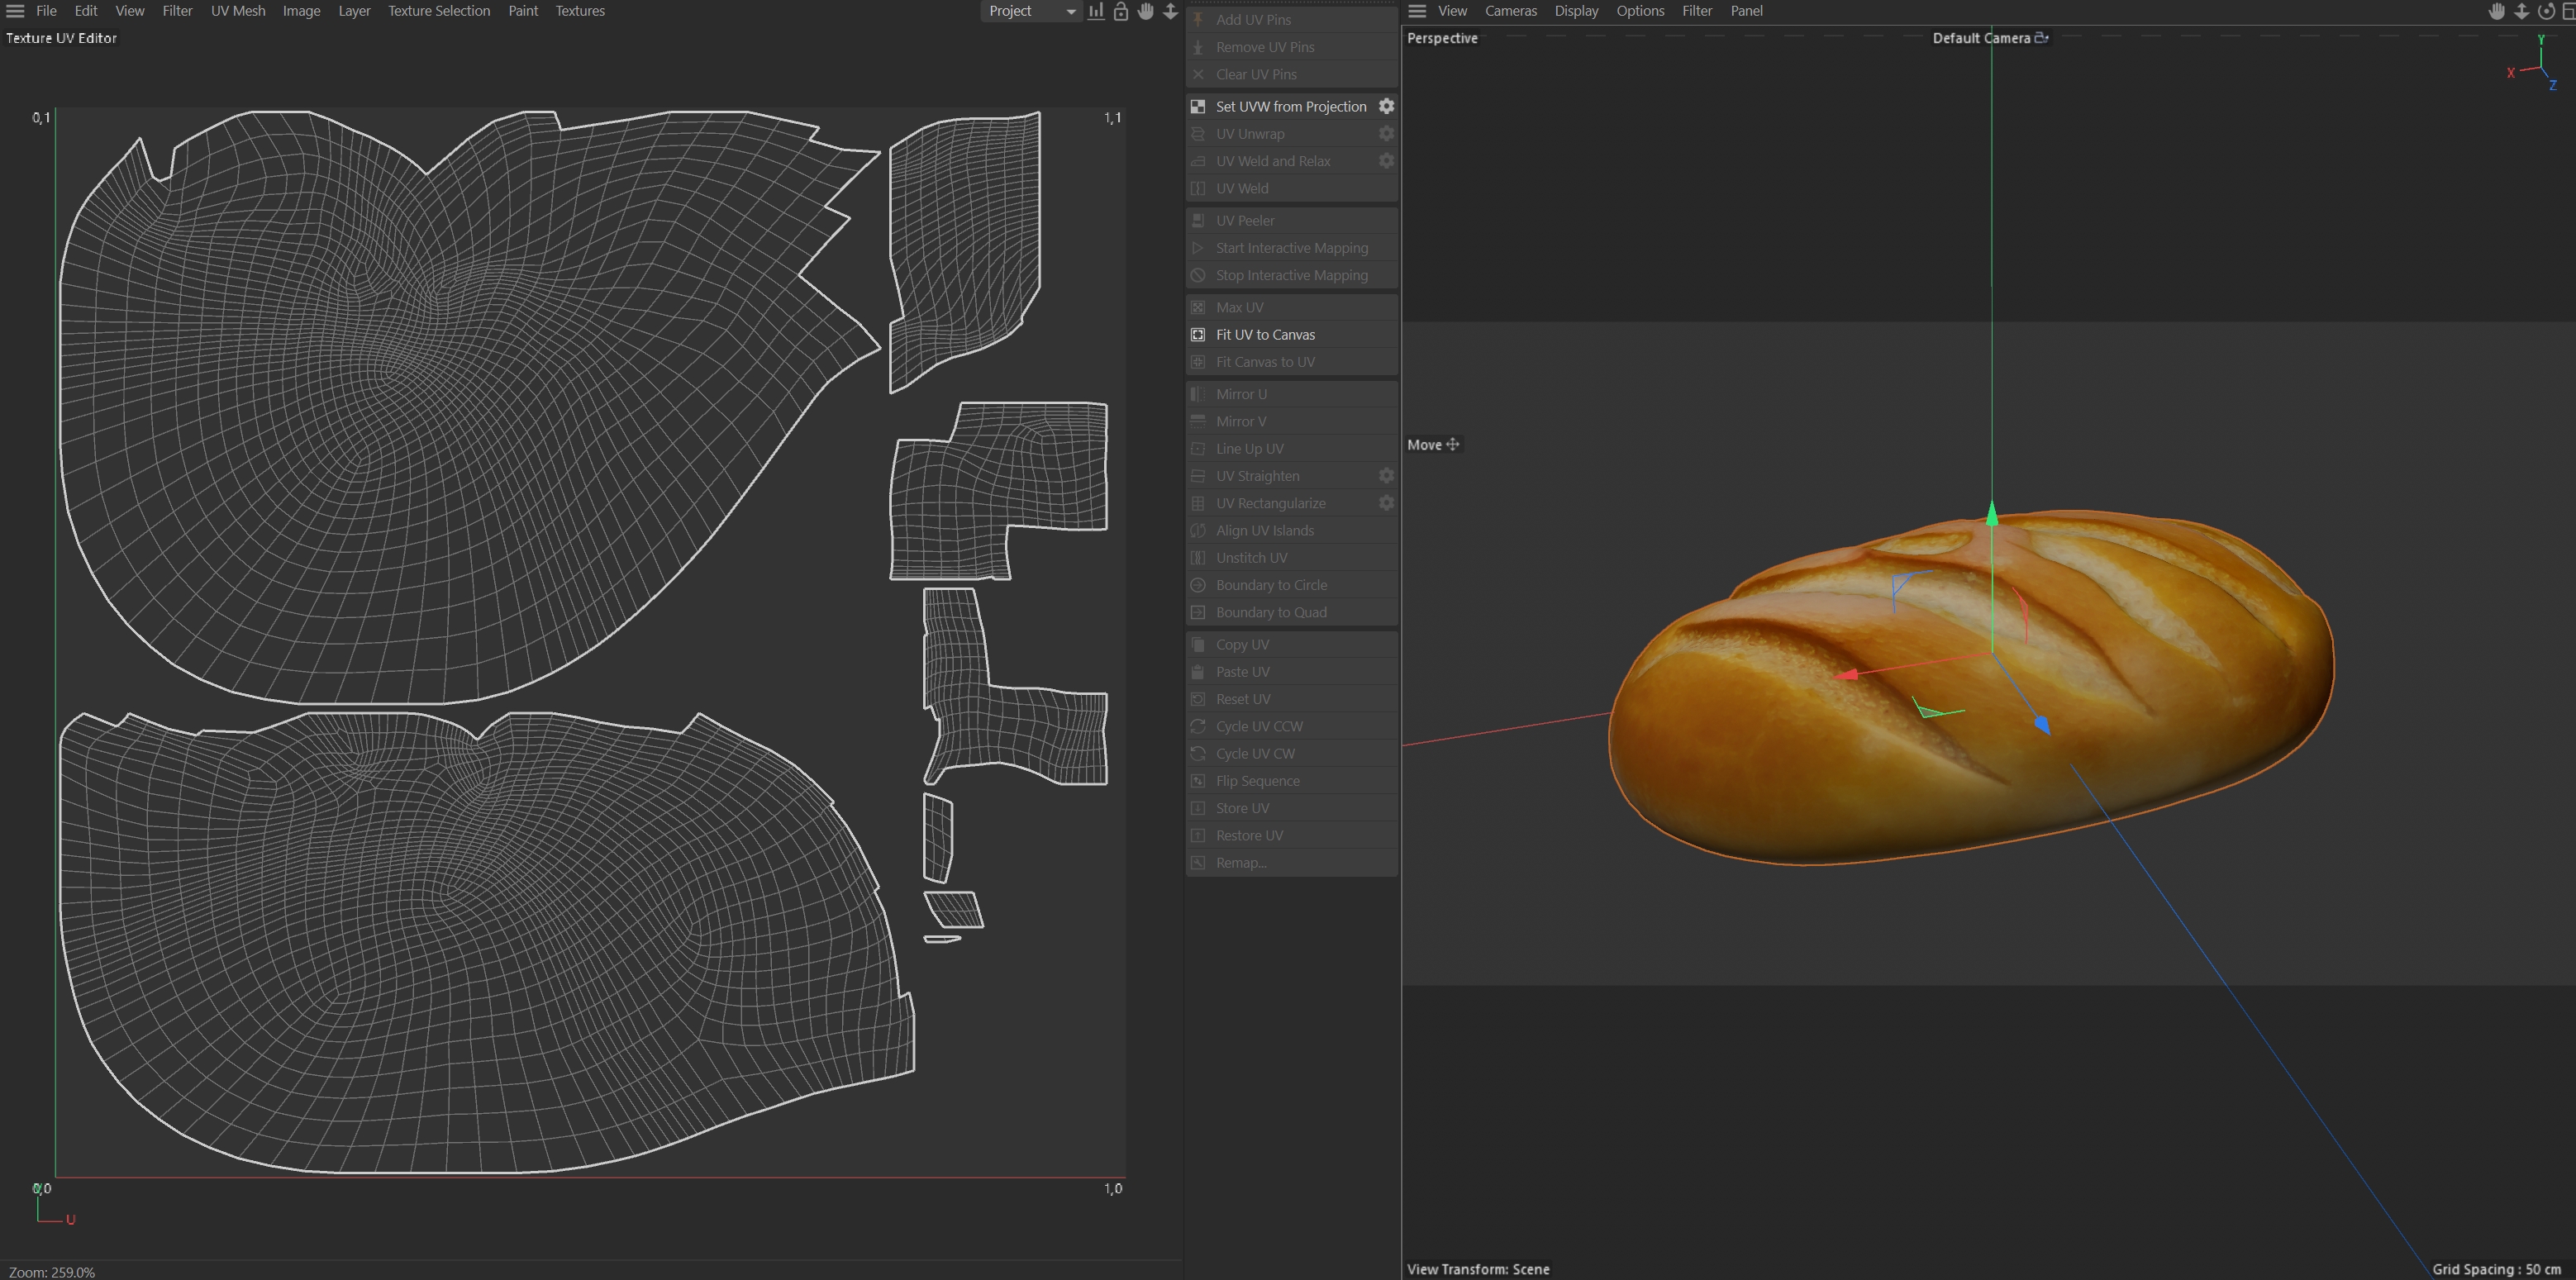
Task: Click the UV editor zoom arrows icon
Action: coord(1170,11)
